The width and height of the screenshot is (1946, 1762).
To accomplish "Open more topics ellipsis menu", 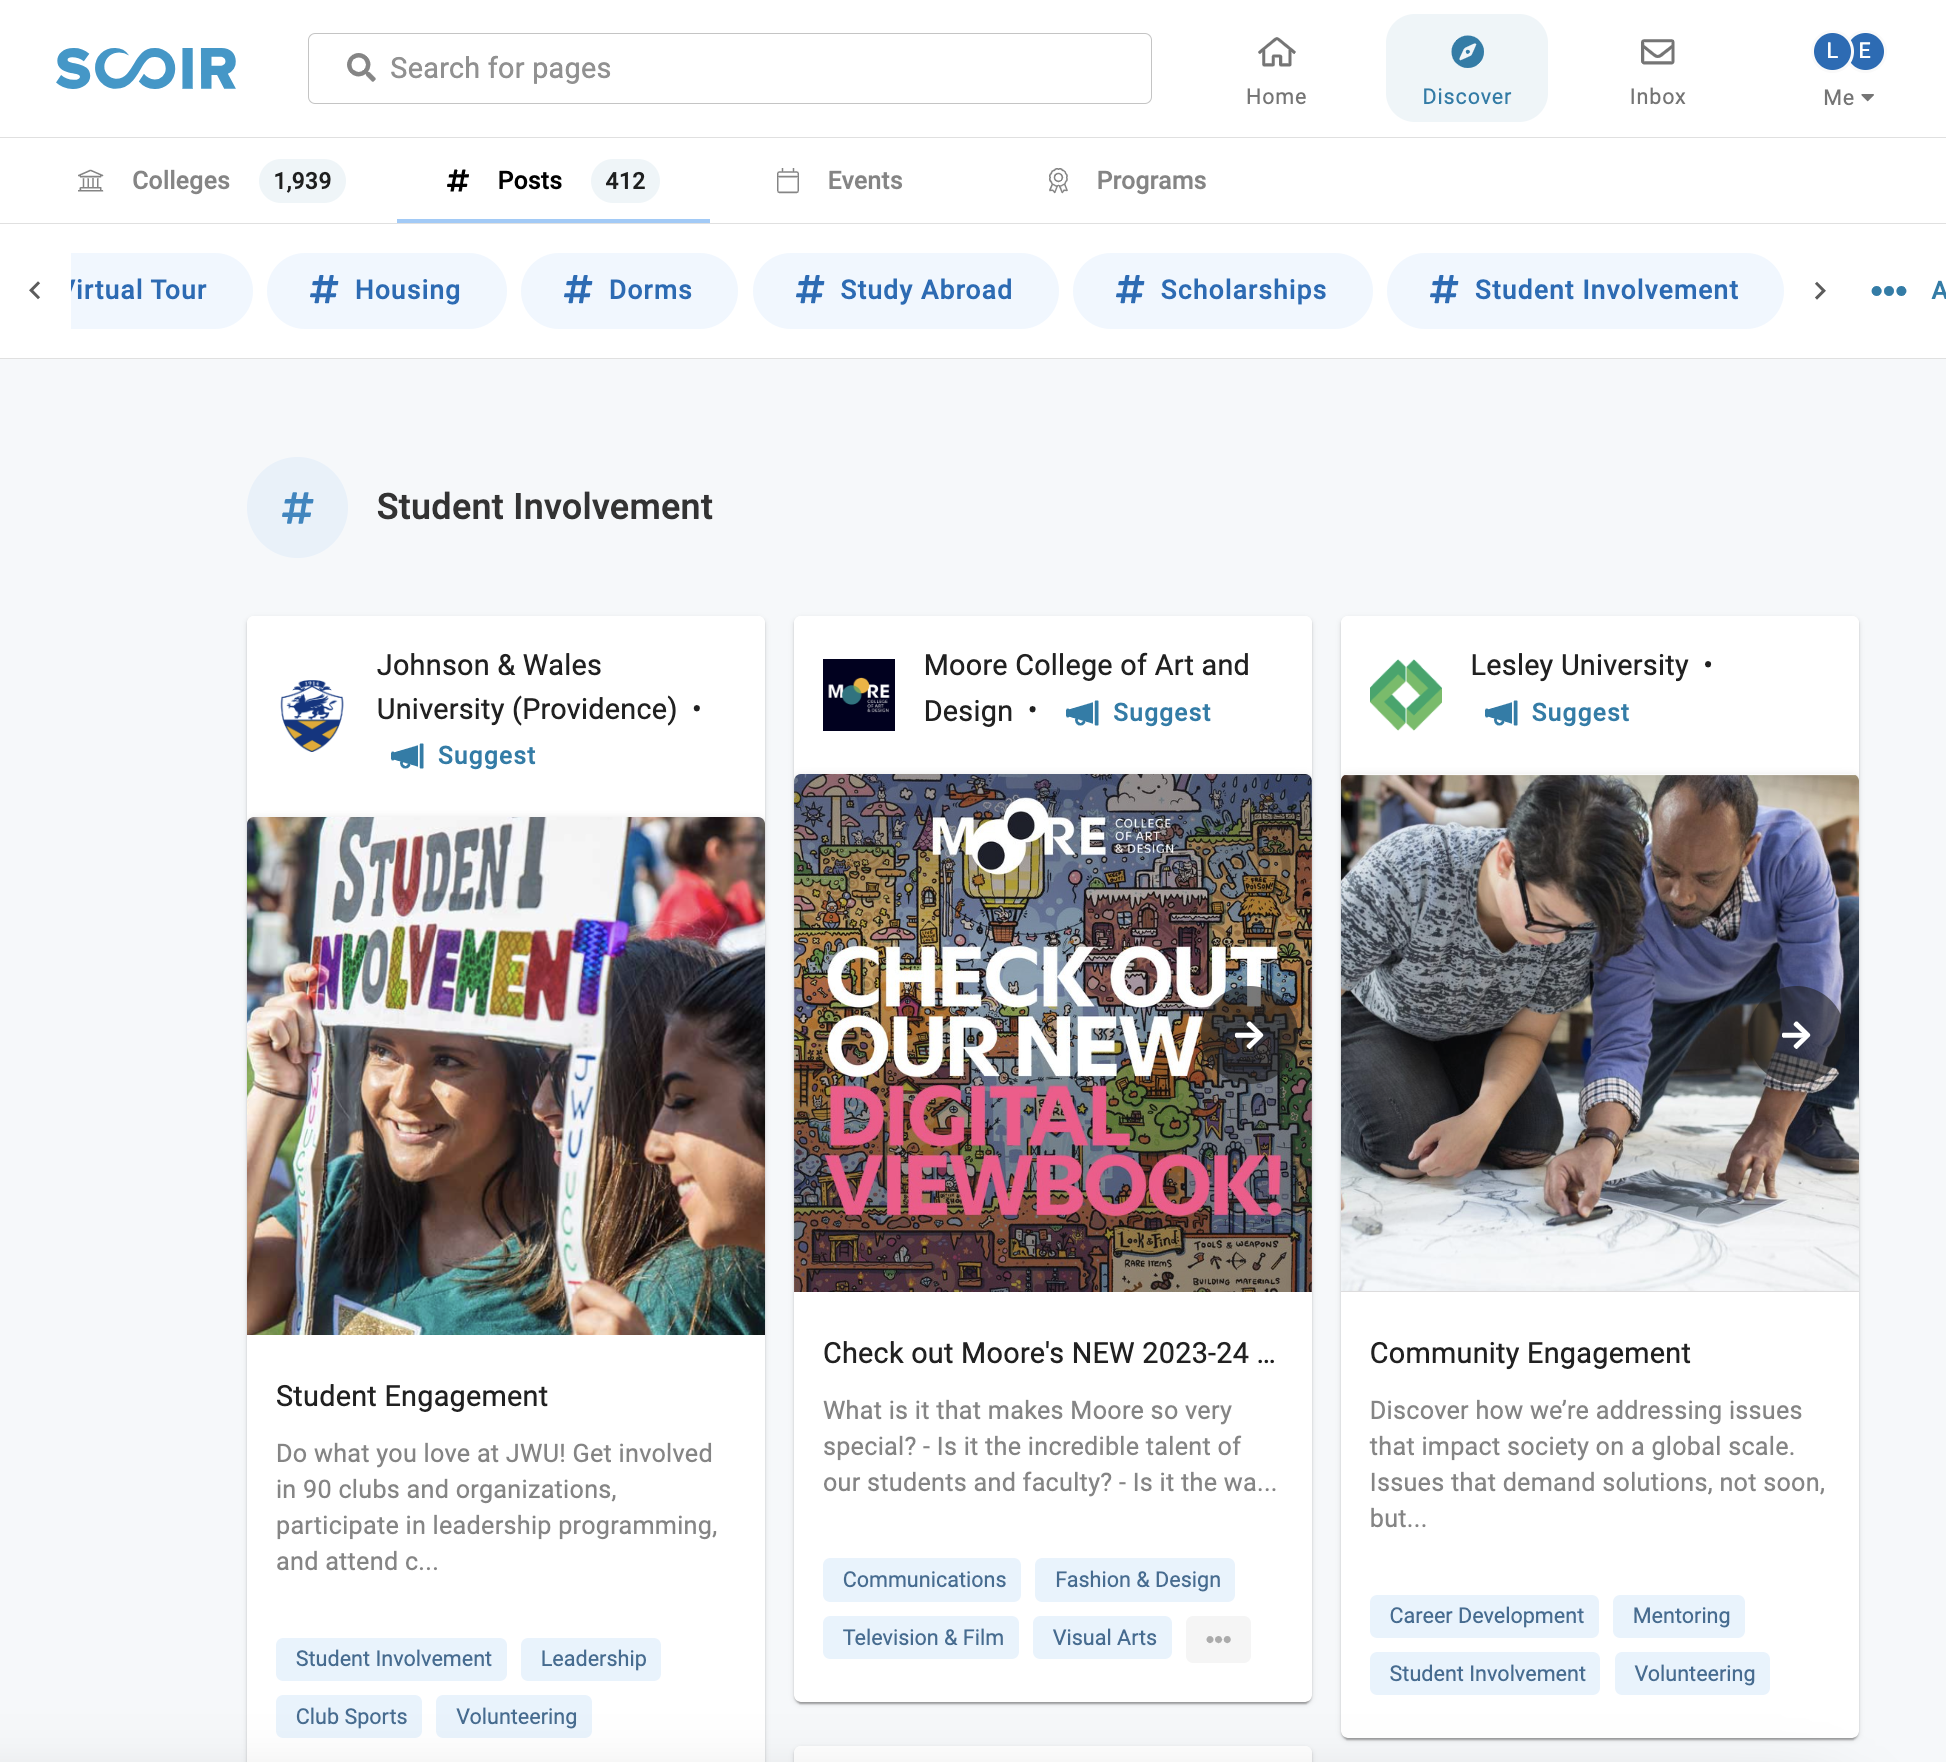I will [1889, 291].
